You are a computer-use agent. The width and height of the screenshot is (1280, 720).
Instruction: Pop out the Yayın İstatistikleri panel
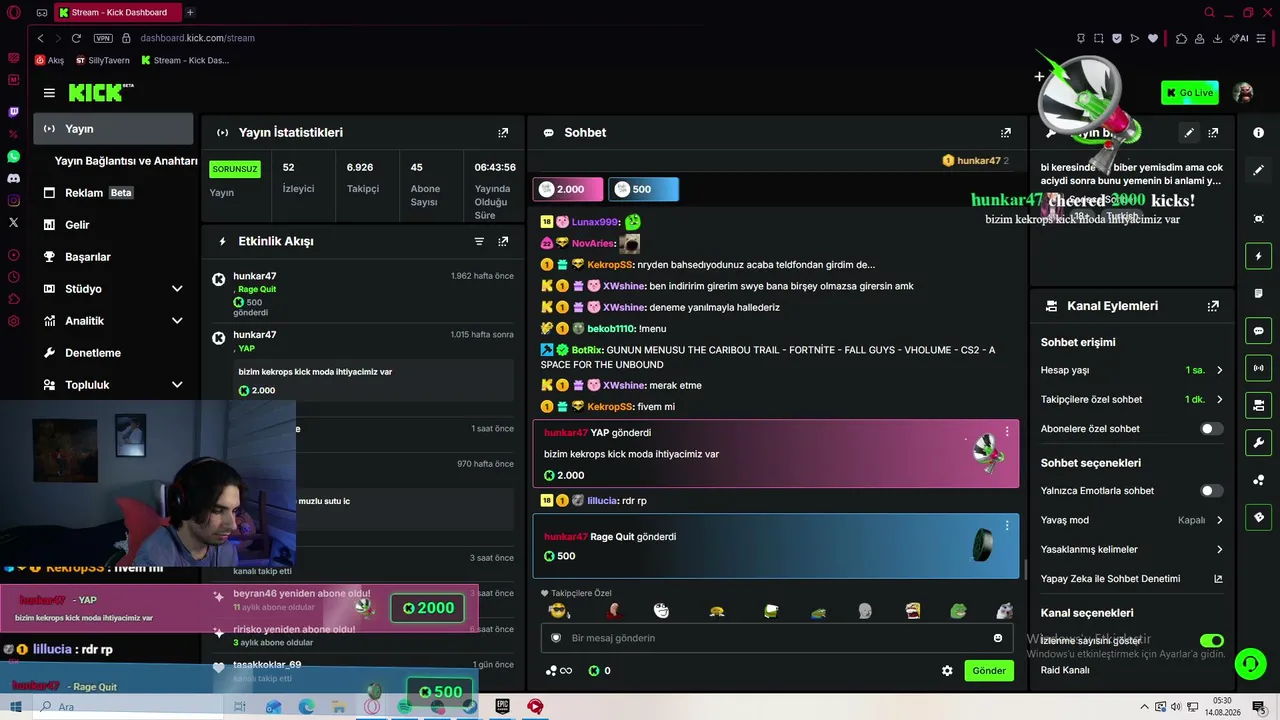tap(503, 132)
